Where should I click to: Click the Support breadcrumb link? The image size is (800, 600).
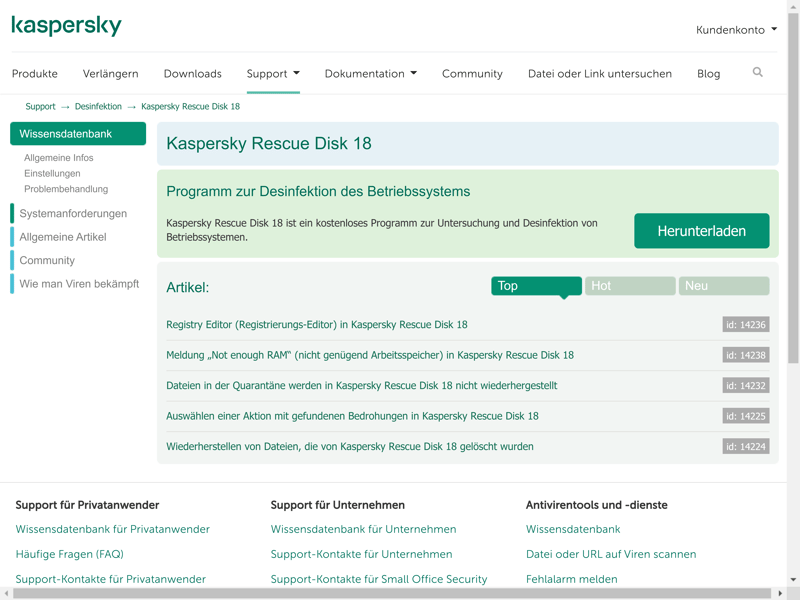click(x=40, y=106)
